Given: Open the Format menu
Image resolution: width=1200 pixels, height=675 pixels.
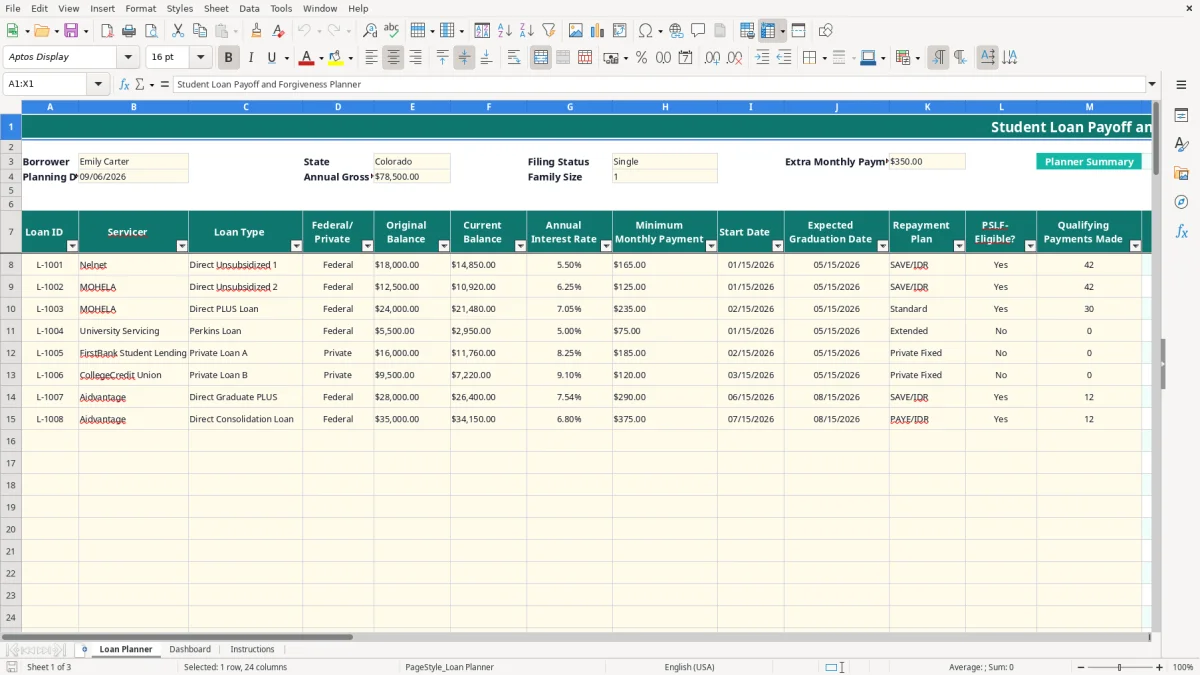Looking at the screenshot, I should [x=140, y=8].
